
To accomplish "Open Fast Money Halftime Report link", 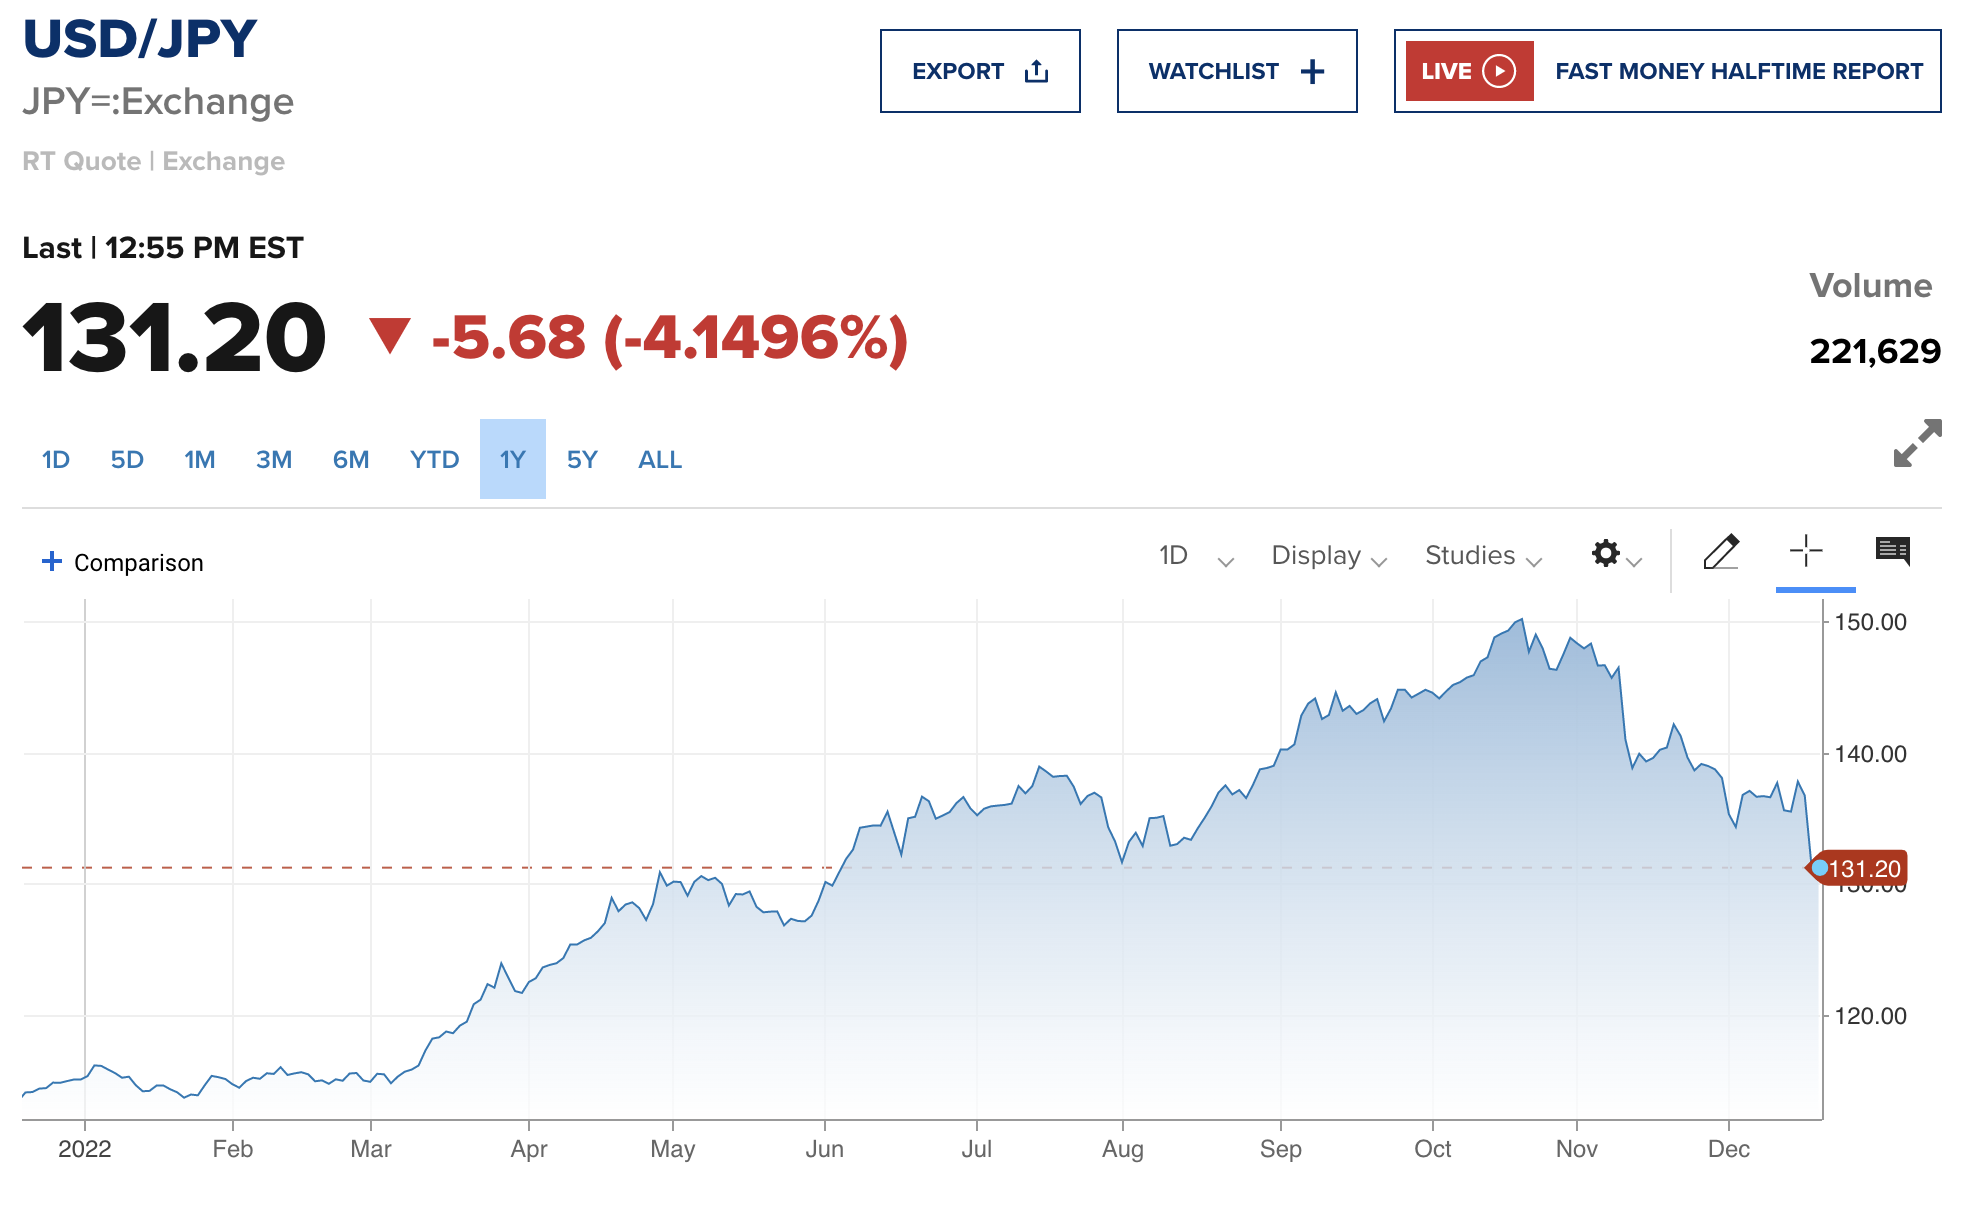I will pyautogui.click(x=1738, y=71).
